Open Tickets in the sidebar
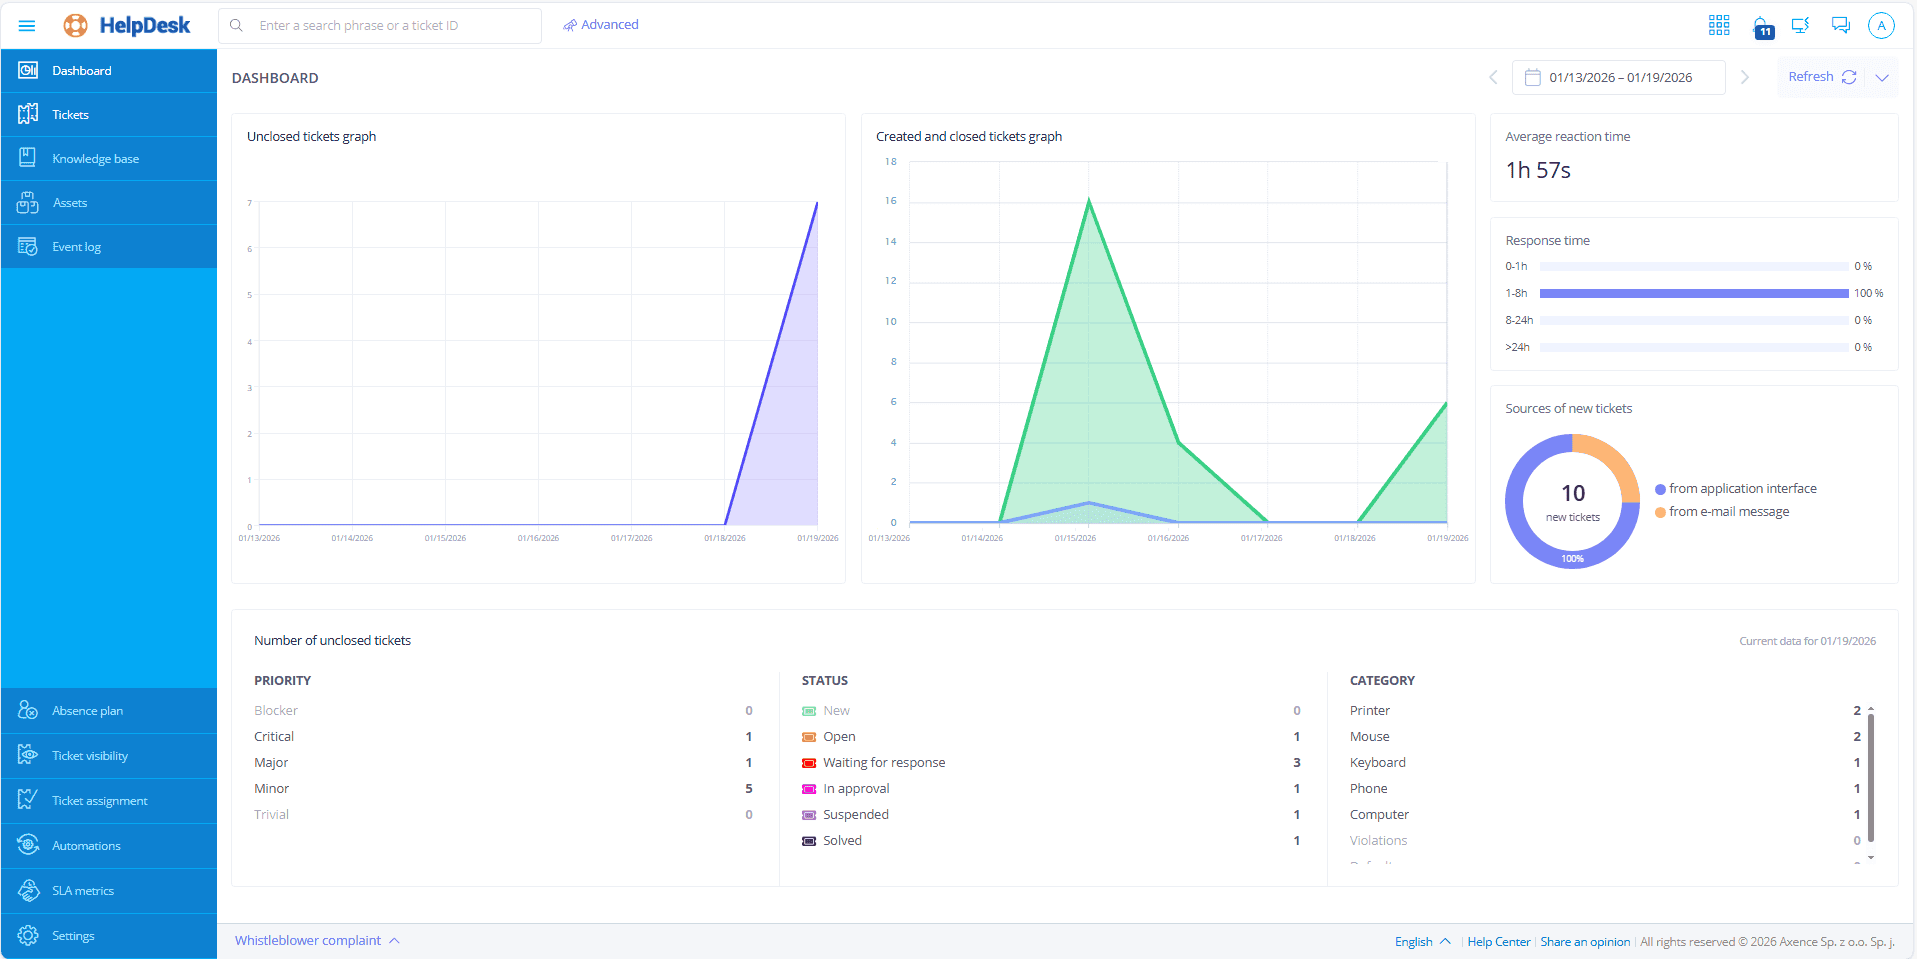The image size is (1917, 959). (x=70, y=115)
